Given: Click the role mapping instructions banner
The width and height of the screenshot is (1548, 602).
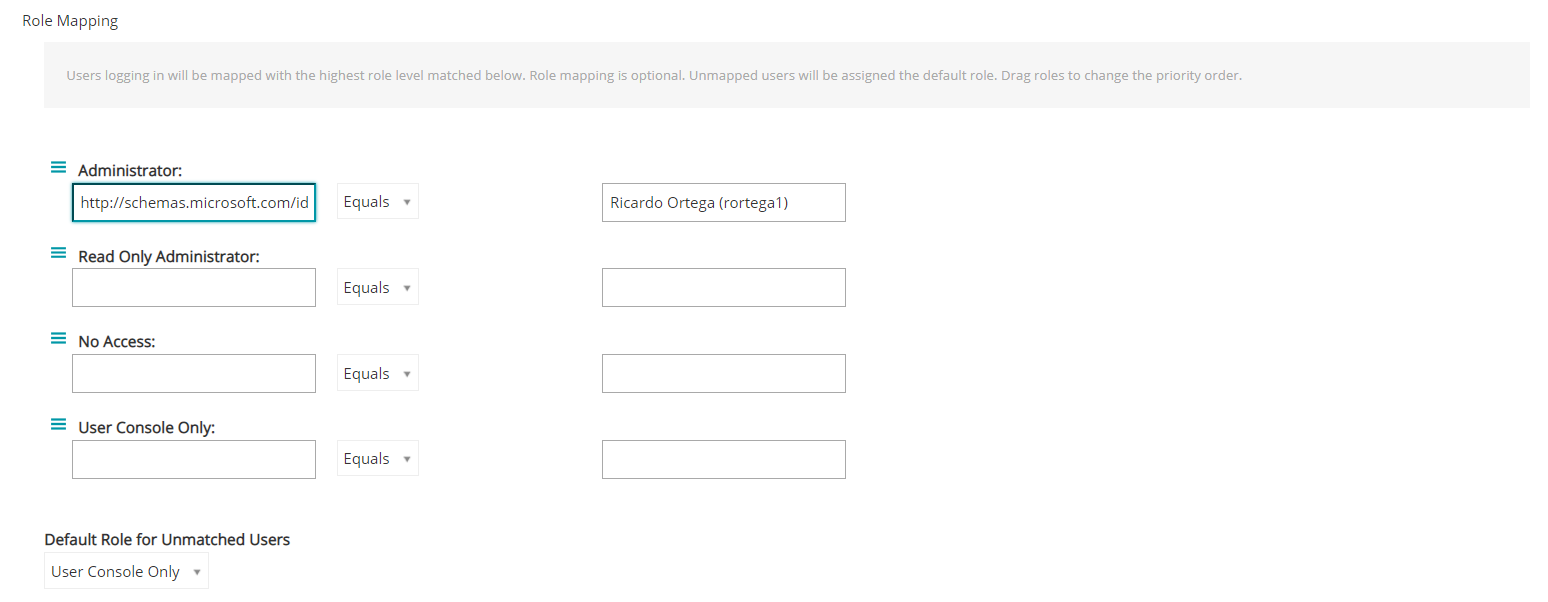Looking at the screenshot, I should pos(653,75).
